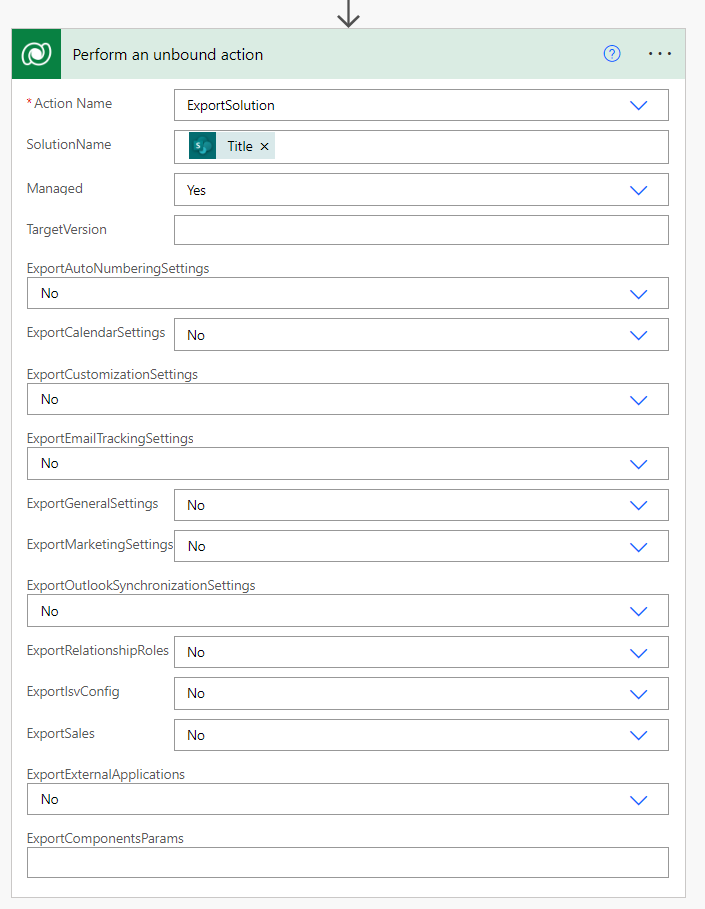Click the Perform an unbound action title
Viewport: 705px width, 909px height.
[x=168, y=55]
